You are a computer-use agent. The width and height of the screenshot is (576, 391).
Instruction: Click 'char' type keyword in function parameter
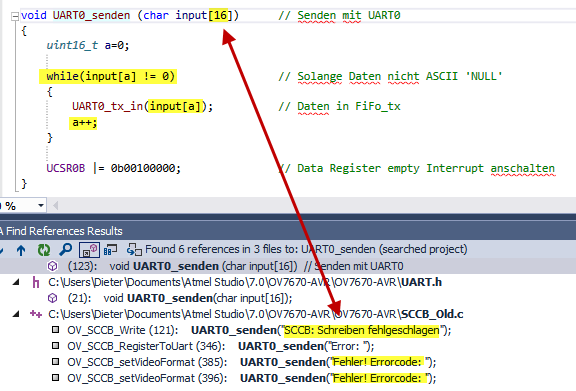click(156, 15)
